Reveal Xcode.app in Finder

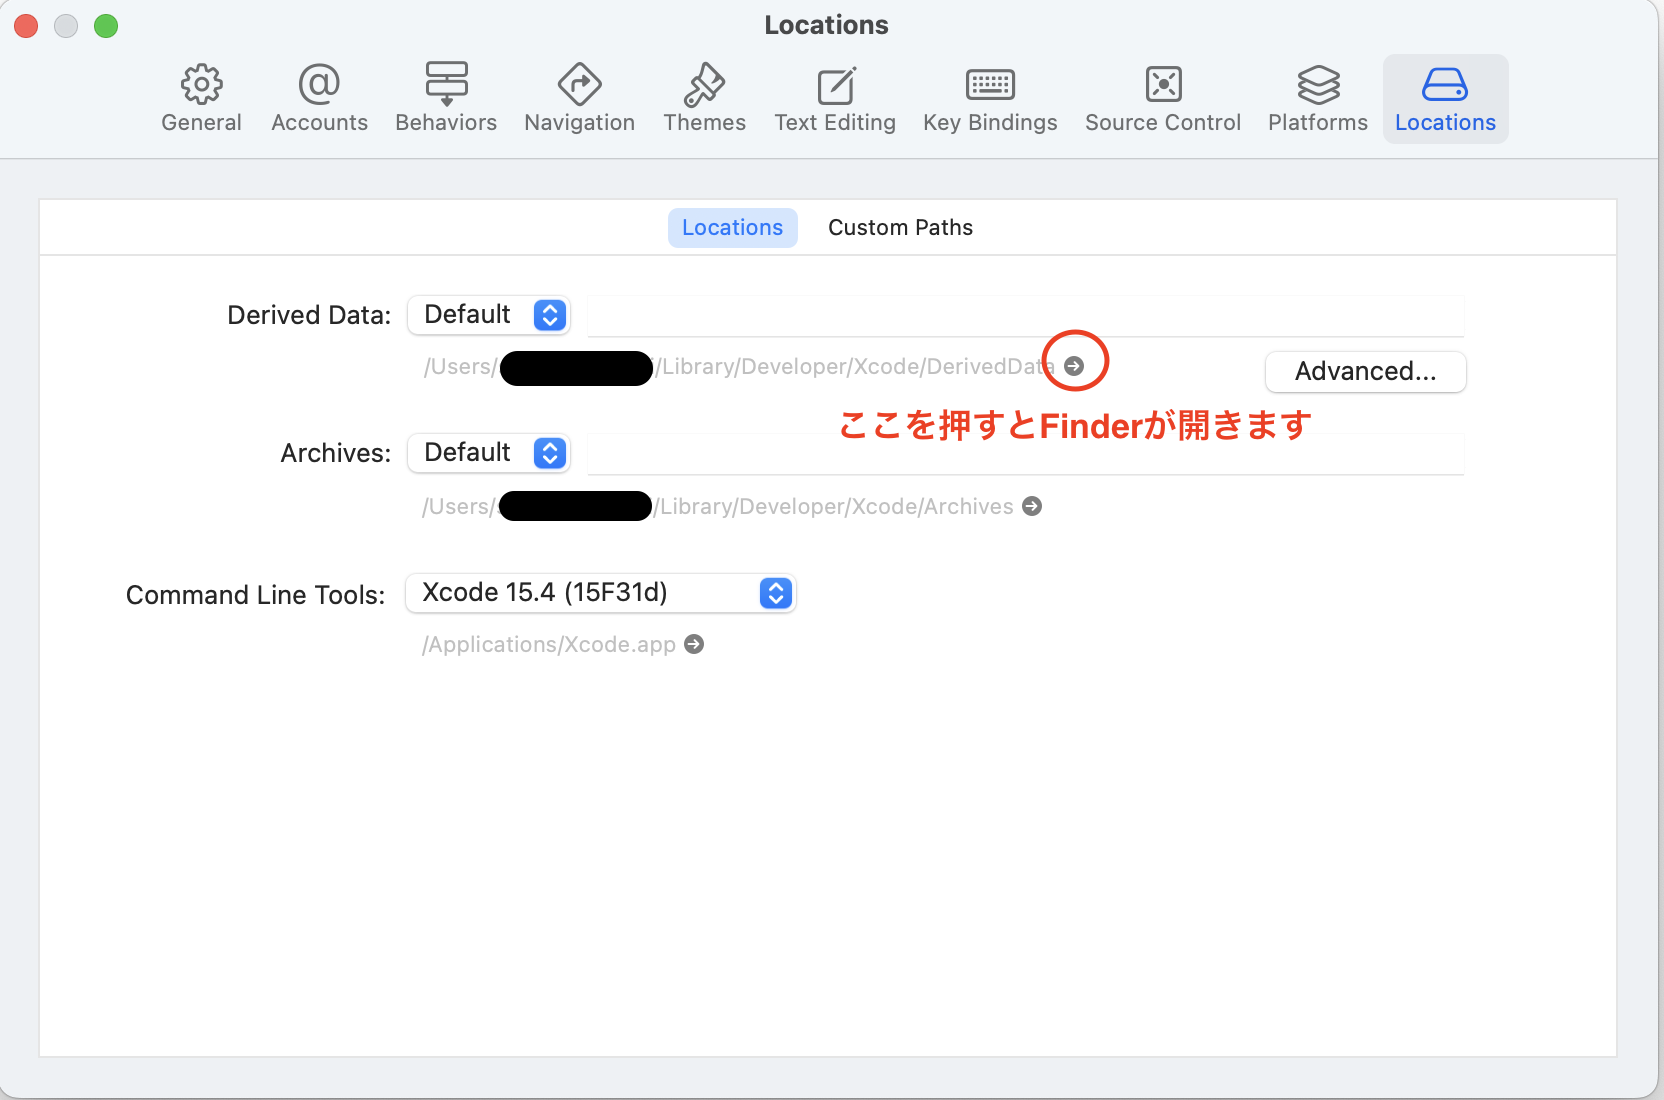[694, 644]
